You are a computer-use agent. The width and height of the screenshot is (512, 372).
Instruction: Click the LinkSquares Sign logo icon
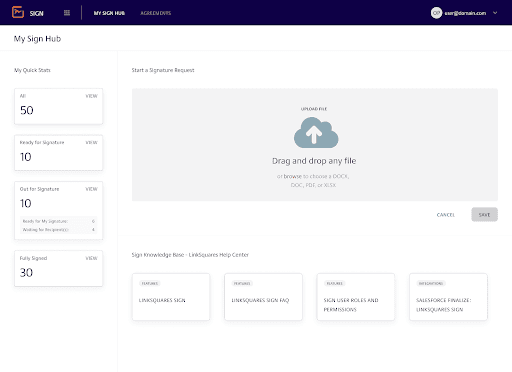click(x=18, y=12)
